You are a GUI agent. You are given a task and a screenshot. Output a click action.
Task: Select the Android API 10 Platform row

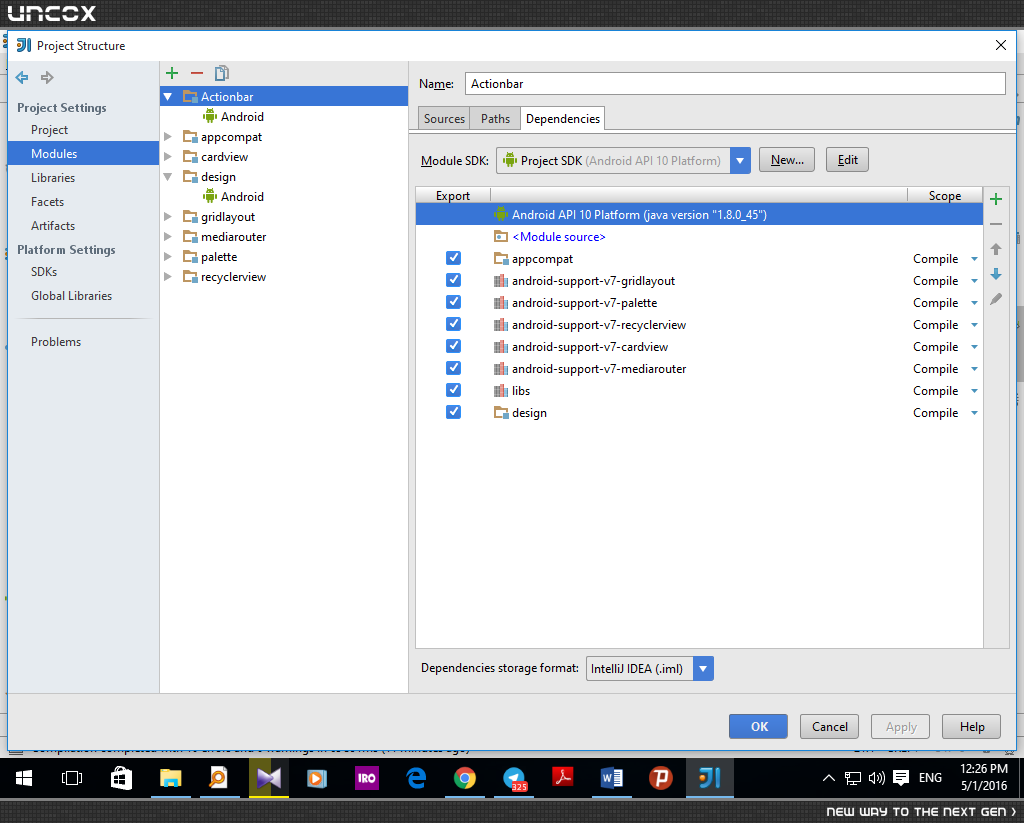(699, 214)
